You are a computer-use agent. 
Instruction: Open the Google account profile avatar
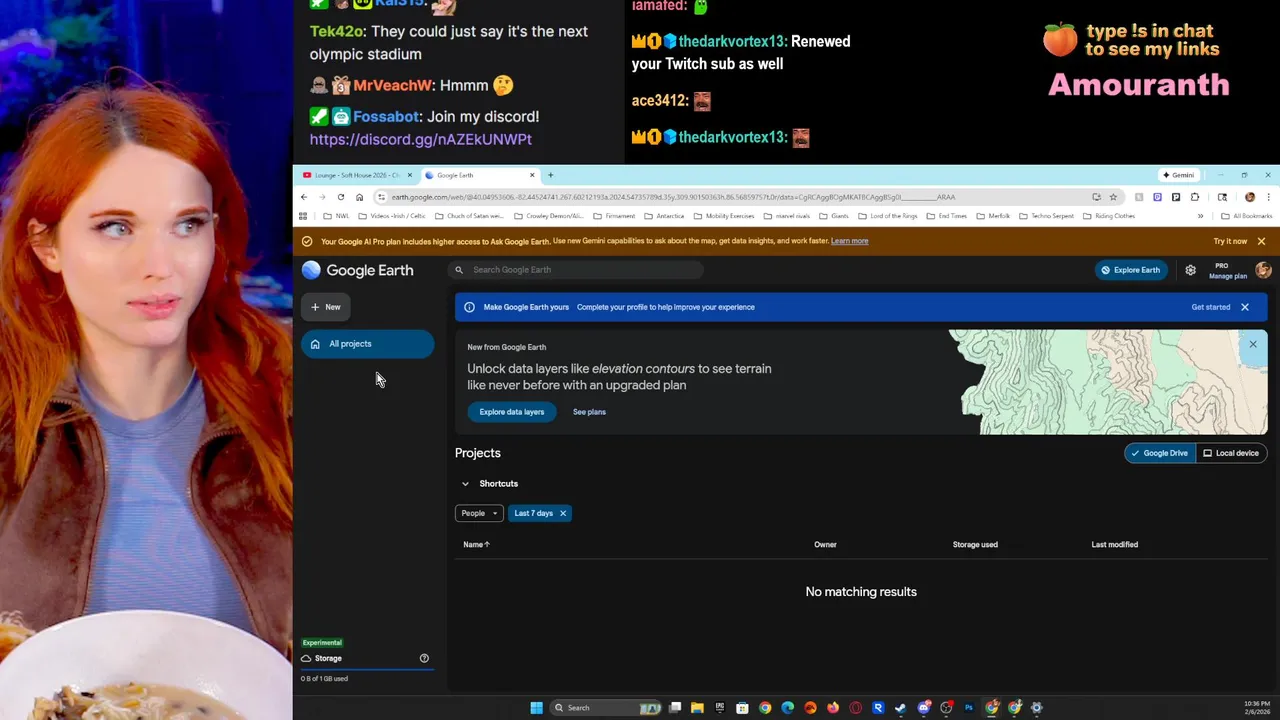click(1263, 270)
